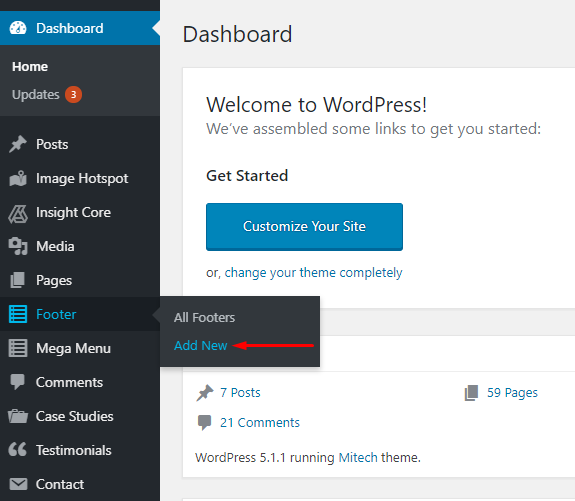Open the Testimonials menu label
Viewport: 575px width, 501px height.
tap(74, 450)
